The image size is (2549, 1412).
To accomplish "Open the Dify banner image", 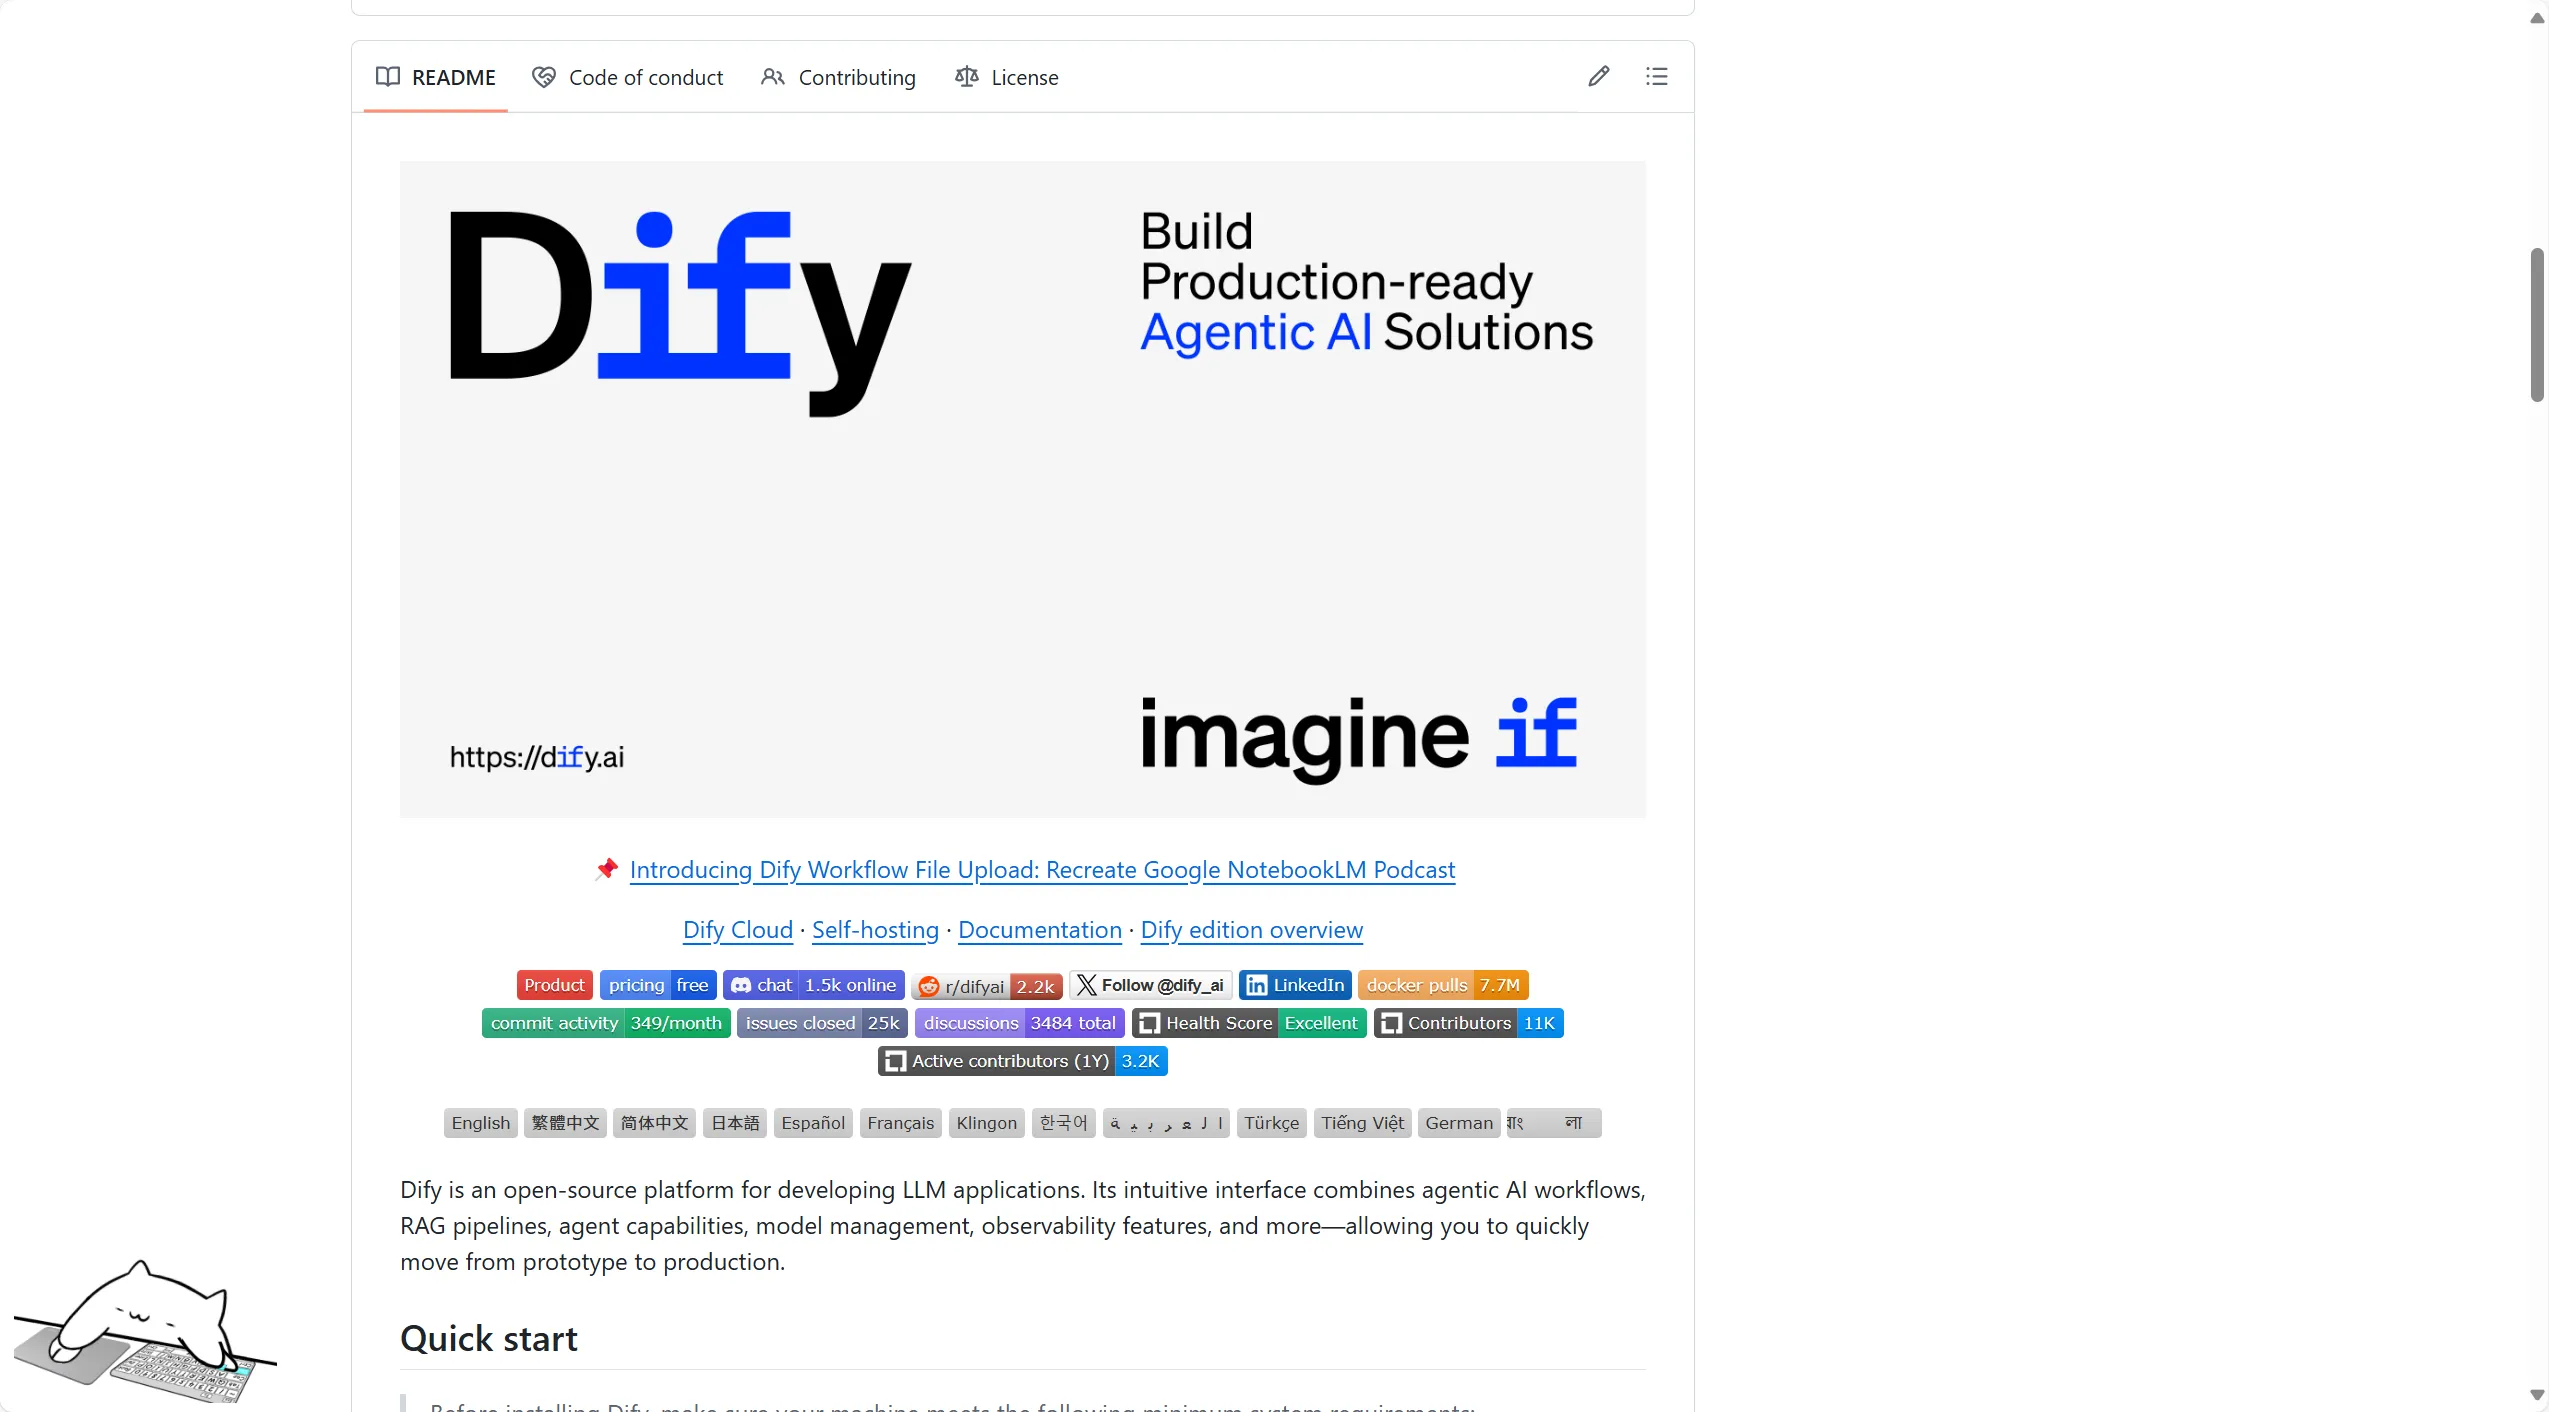I will click(x=1022, y=489).
